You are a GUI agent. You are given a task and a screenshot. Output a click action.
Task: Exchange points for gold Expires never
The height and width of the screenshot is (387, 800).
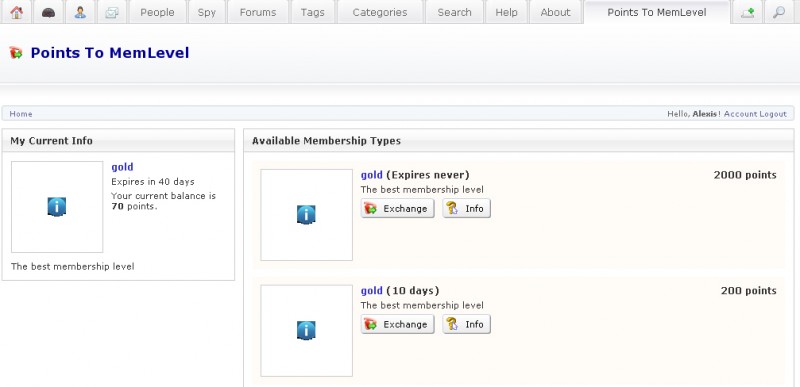click(397, 209)
